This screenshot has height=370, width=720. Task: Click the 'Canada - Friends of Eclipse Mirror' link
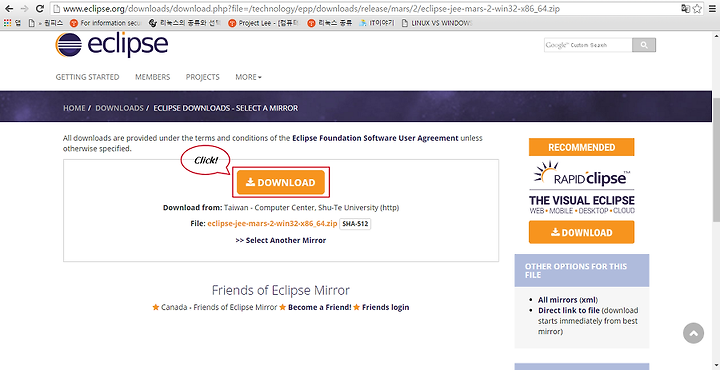[219, 307]
